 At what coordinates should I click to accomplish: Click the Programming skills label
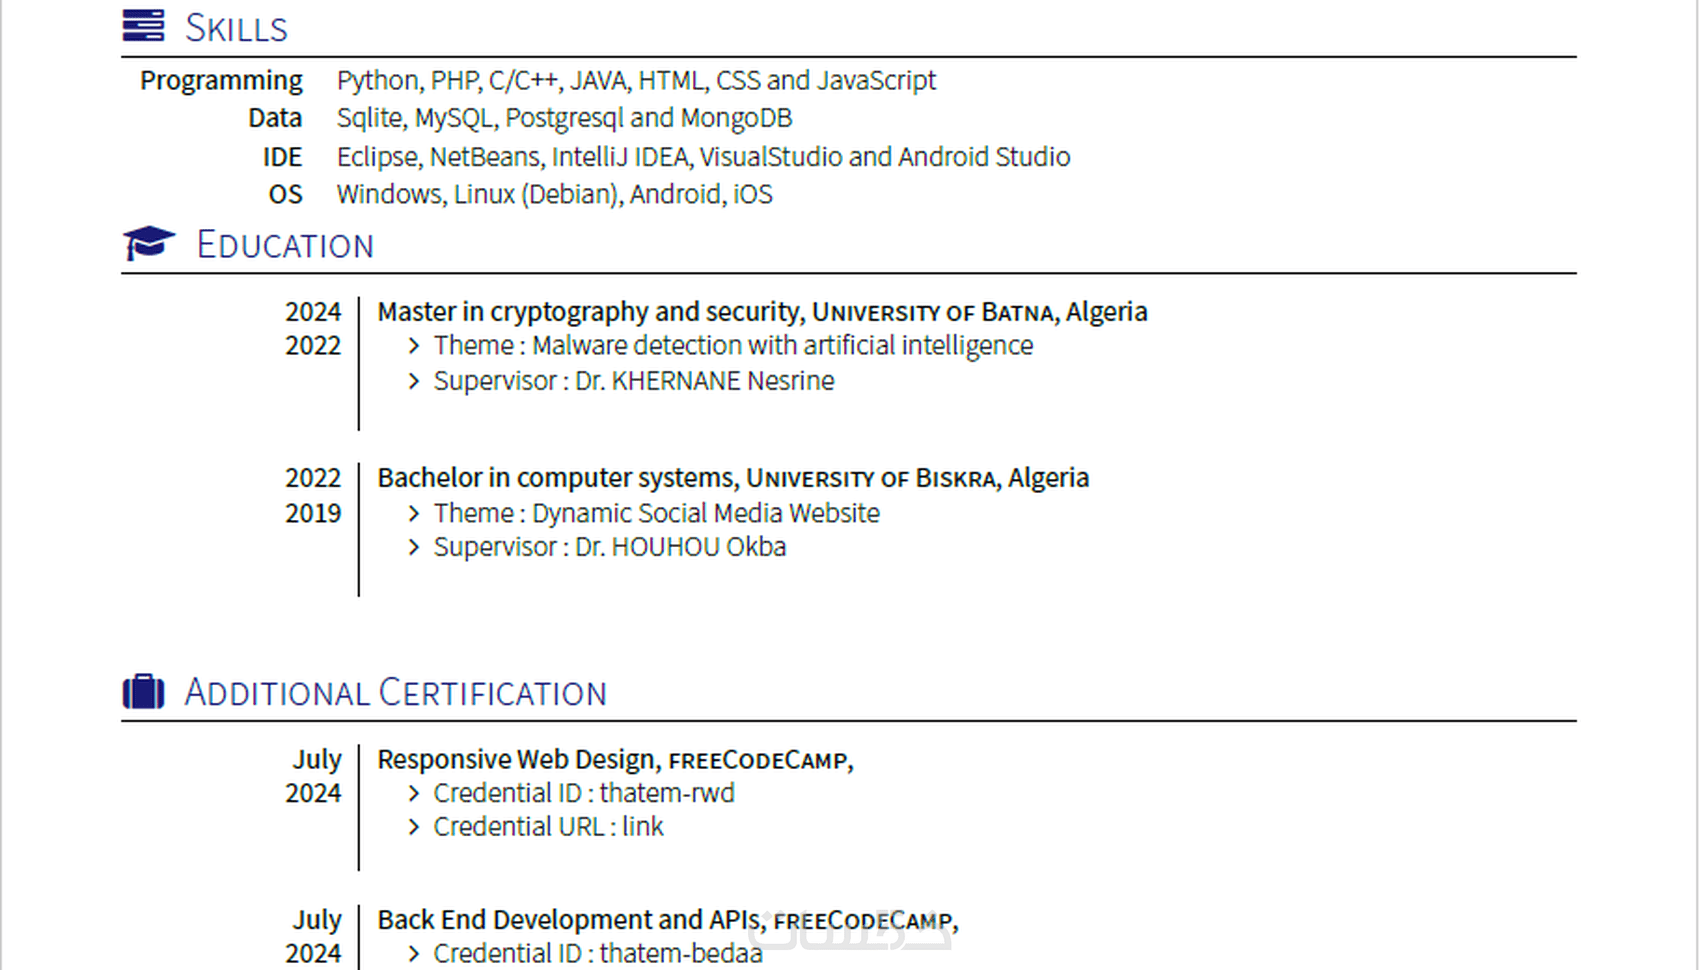tap(221, 80)
